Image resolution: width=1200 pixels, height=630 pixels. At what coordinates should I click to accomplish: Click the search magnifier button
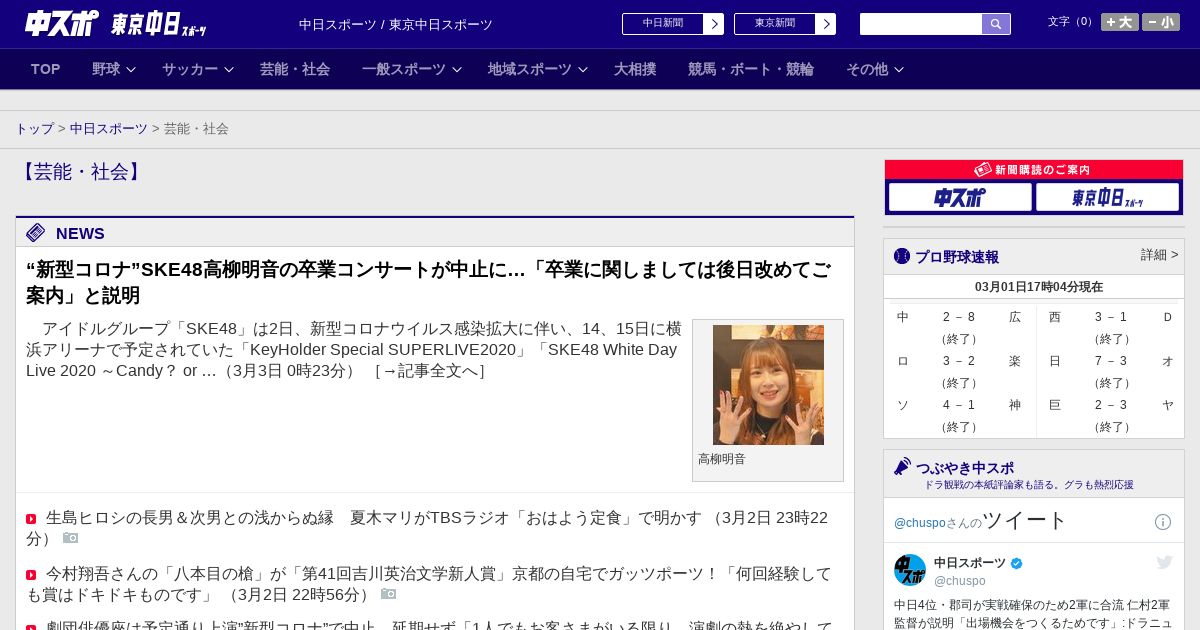pos(996,24)
